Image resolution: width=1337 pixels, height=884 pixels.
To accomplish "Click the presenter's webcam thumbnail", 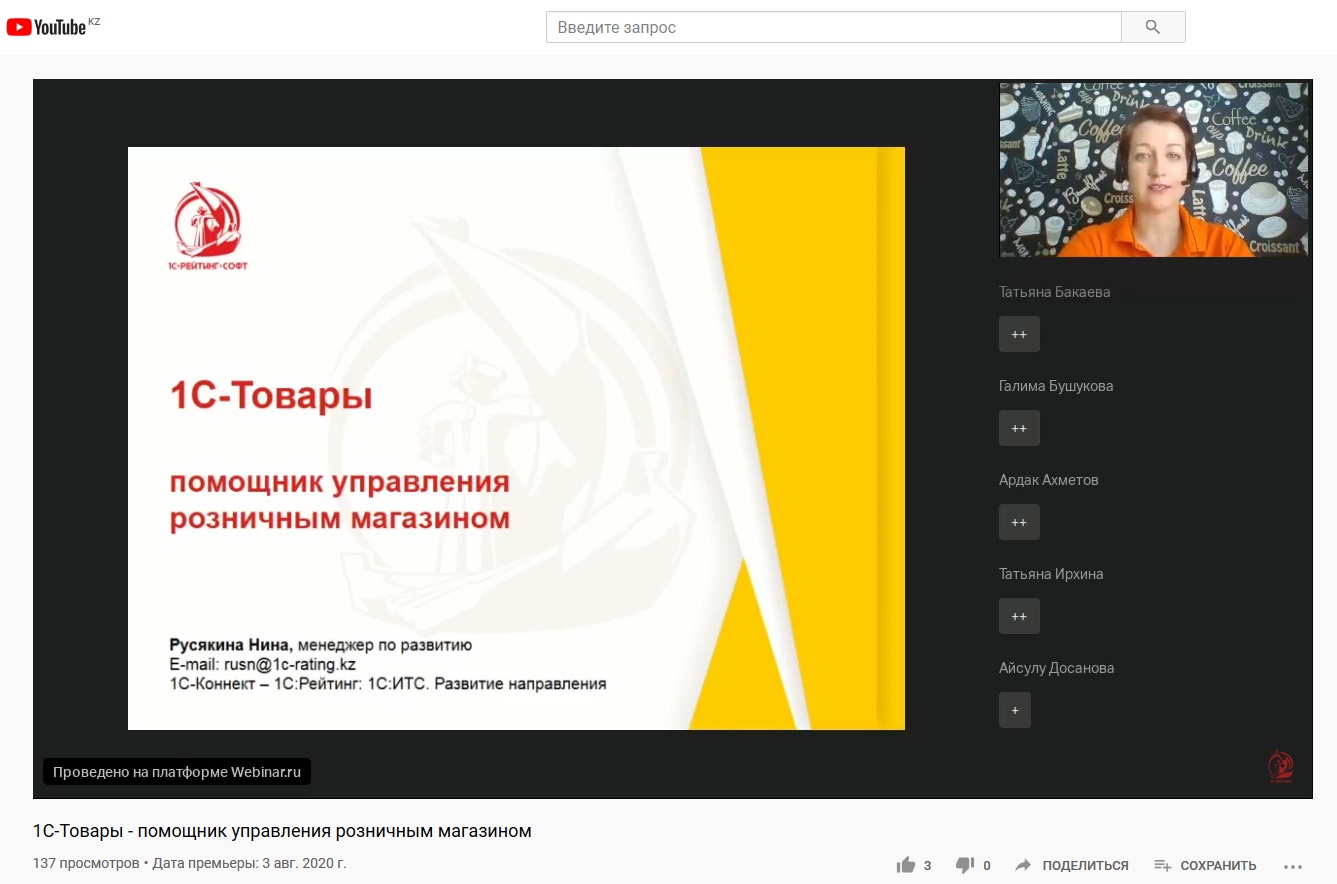I will click(1153, 170).
